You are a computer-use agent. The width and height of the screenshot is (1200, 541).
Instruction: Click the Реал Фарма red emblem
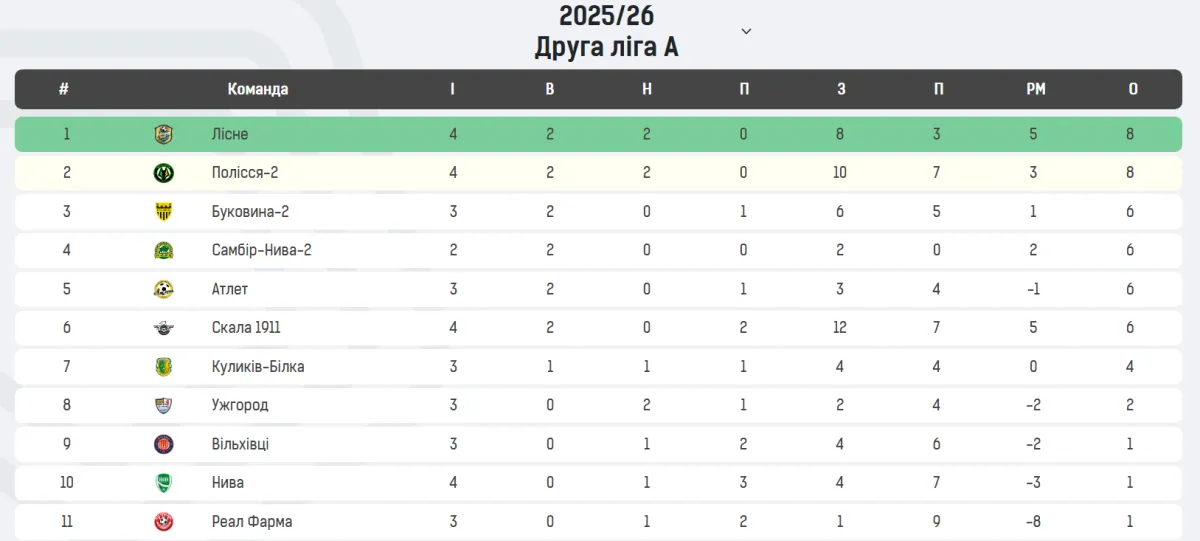(163, 521)
